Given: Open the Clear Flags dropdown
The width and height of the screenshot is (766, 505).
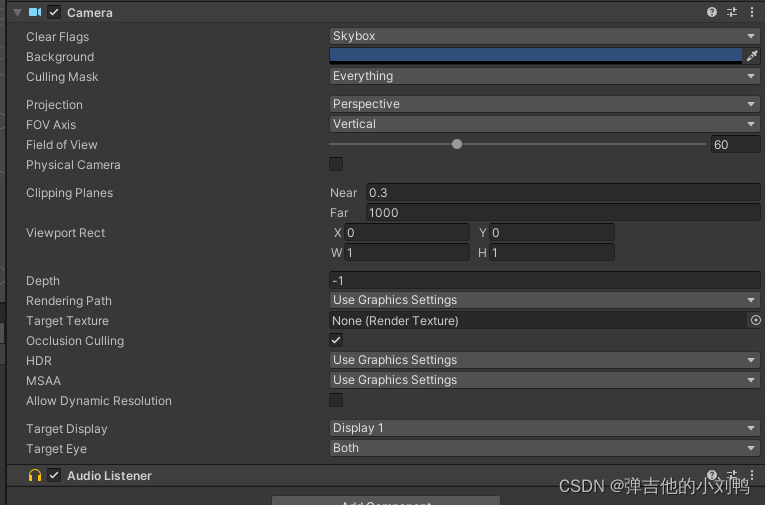Looking at the screenshot, I should (x=544, y=36).
